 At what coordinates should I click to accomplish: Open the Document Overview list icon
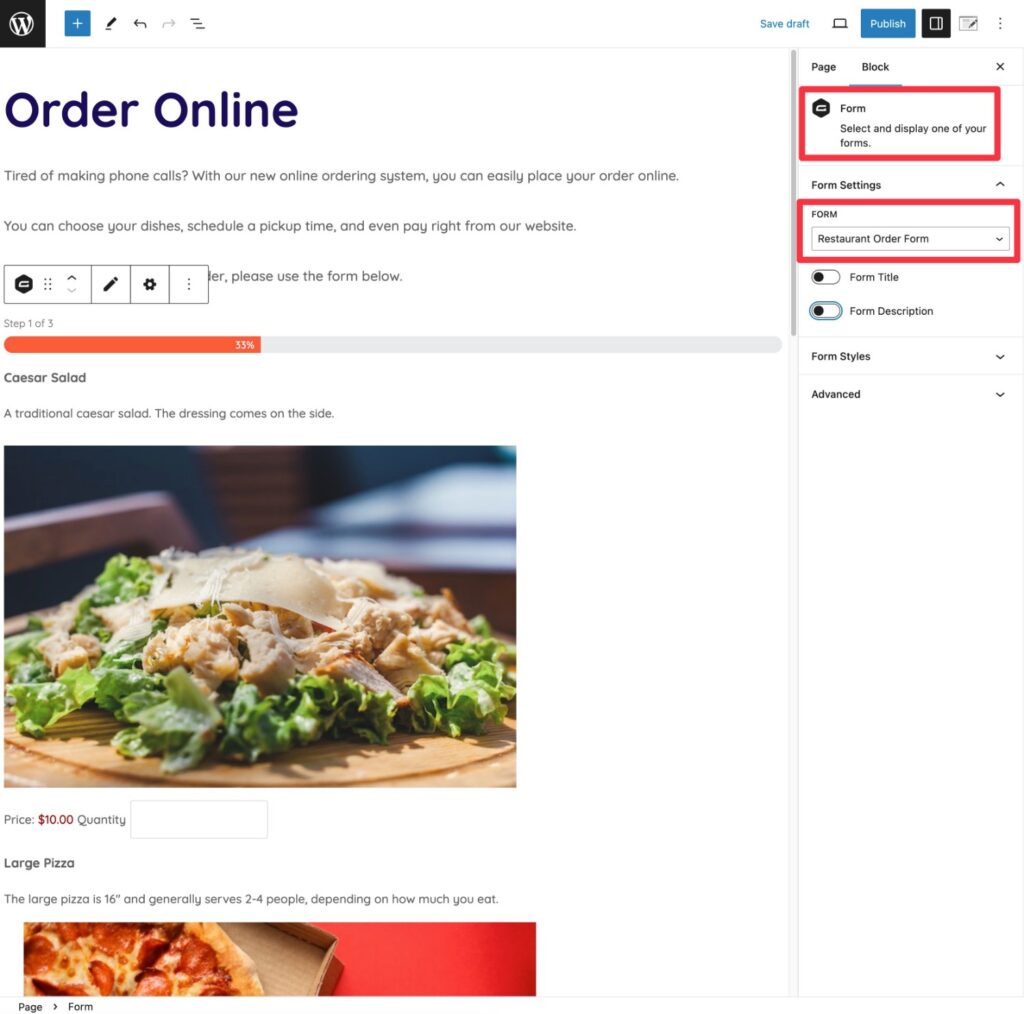pos(197,24)
